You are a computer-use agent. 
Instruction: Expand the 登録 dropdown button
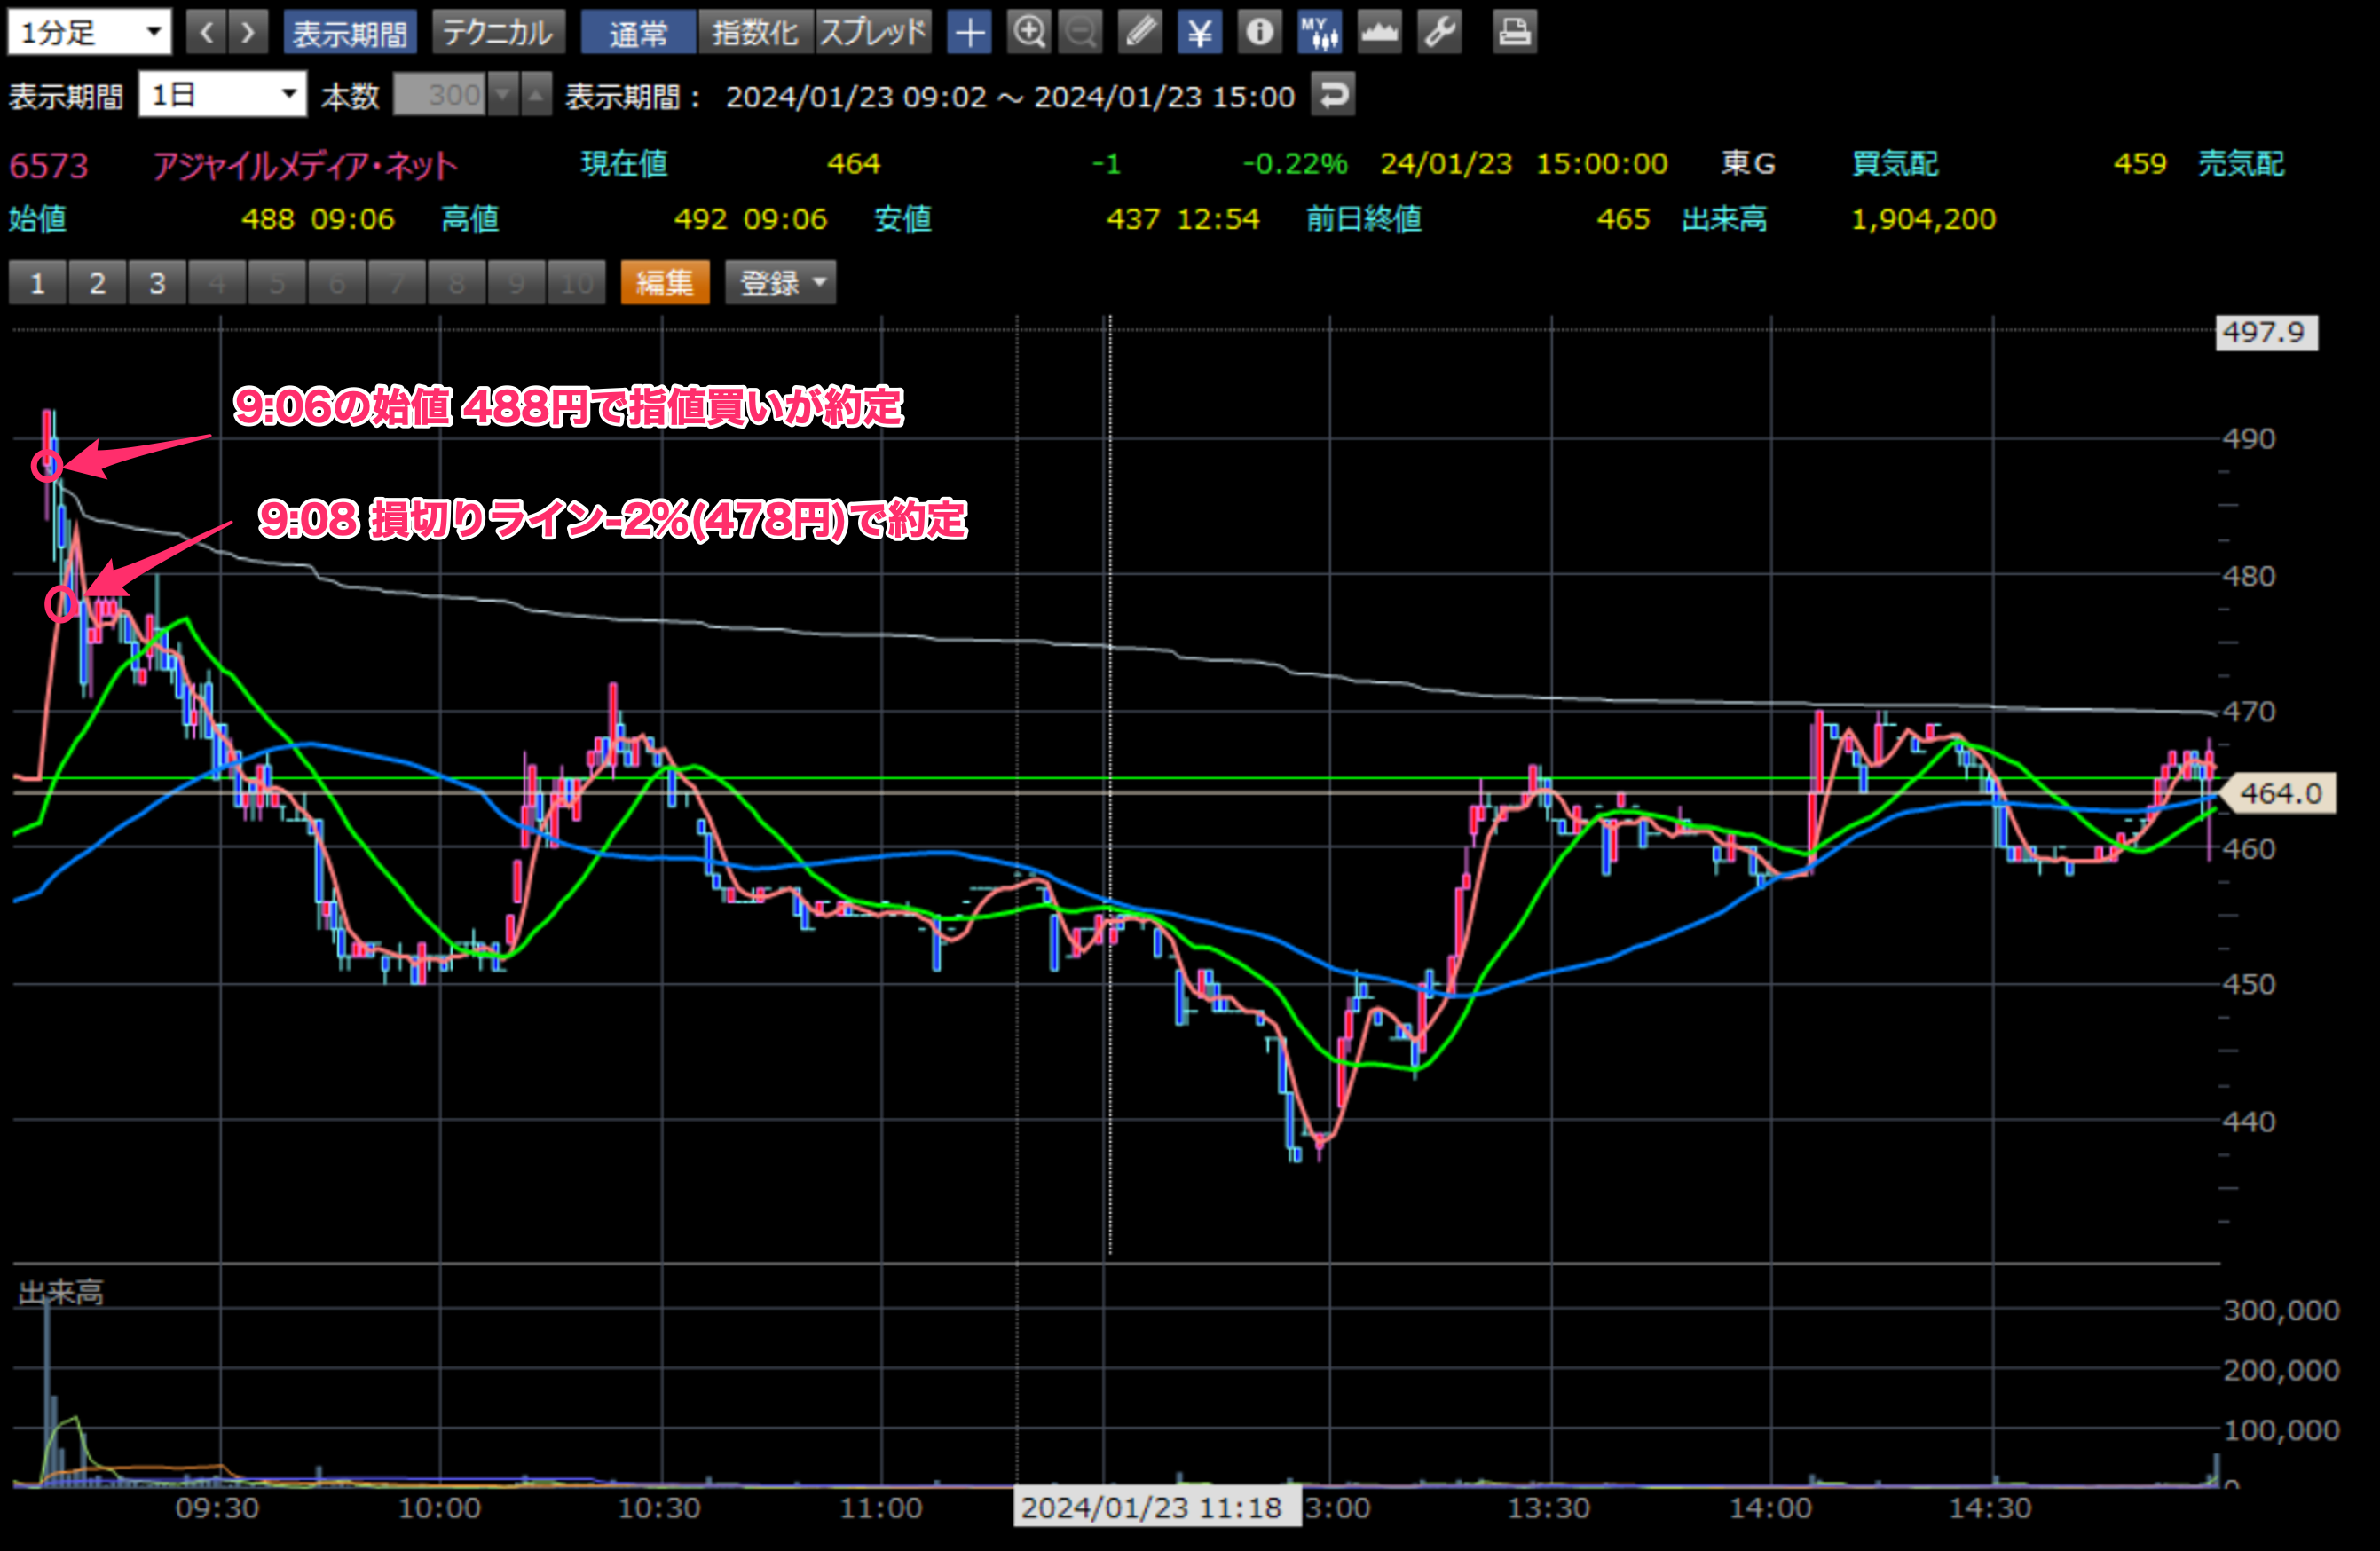tap(781, 283)
